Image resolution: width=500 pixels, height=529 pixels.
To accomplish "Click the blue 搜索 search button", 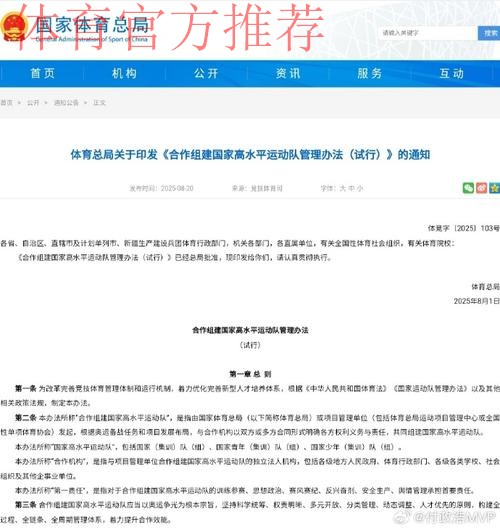I will tap(489, 33).
